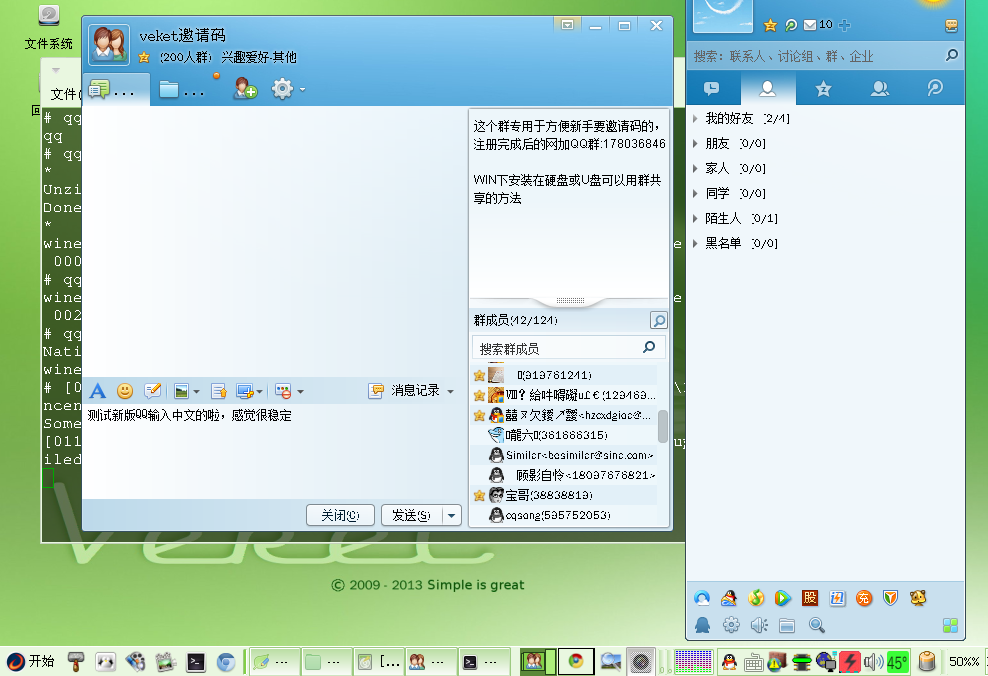Click the screen capture icon
This screenshot has width=988, height=676.
coord(244,391)
